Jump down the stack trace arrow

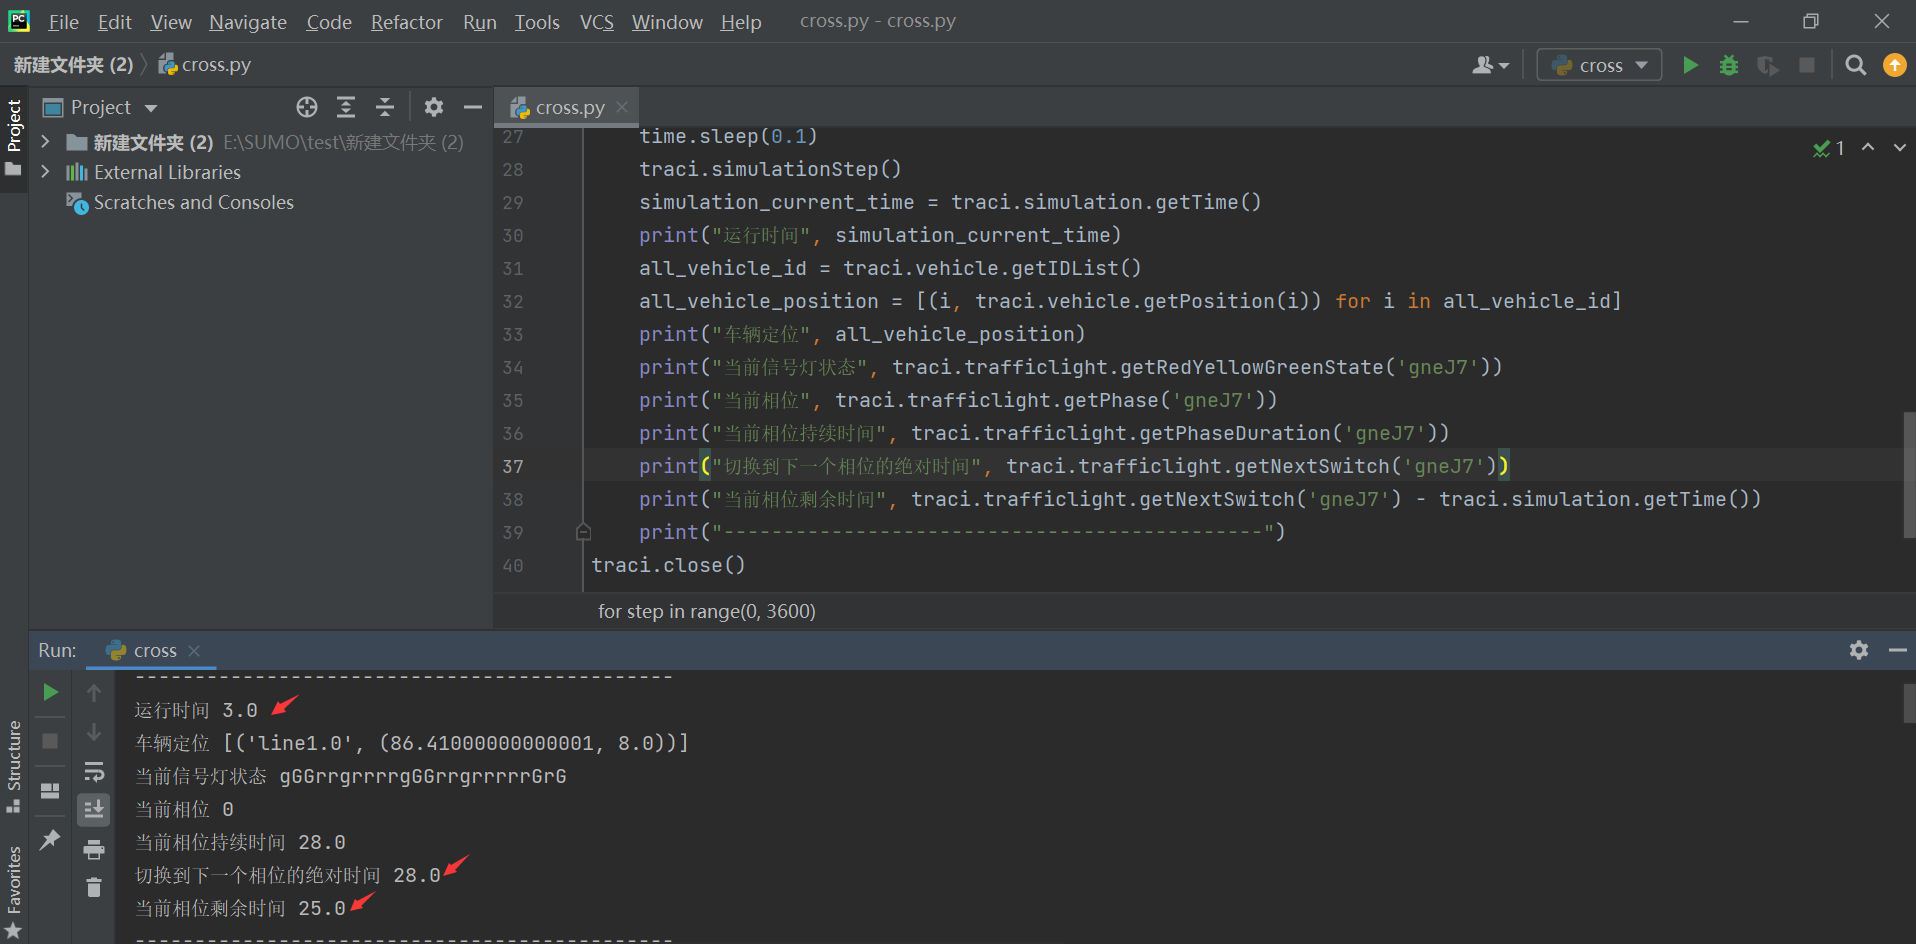(94, 731)
